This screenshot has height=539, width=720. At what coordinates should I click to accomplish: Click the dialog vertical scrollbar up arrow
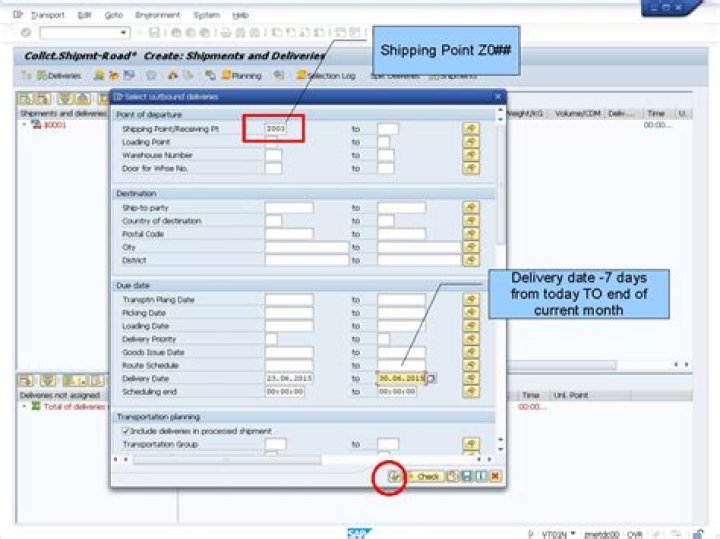tap(501, 111)
